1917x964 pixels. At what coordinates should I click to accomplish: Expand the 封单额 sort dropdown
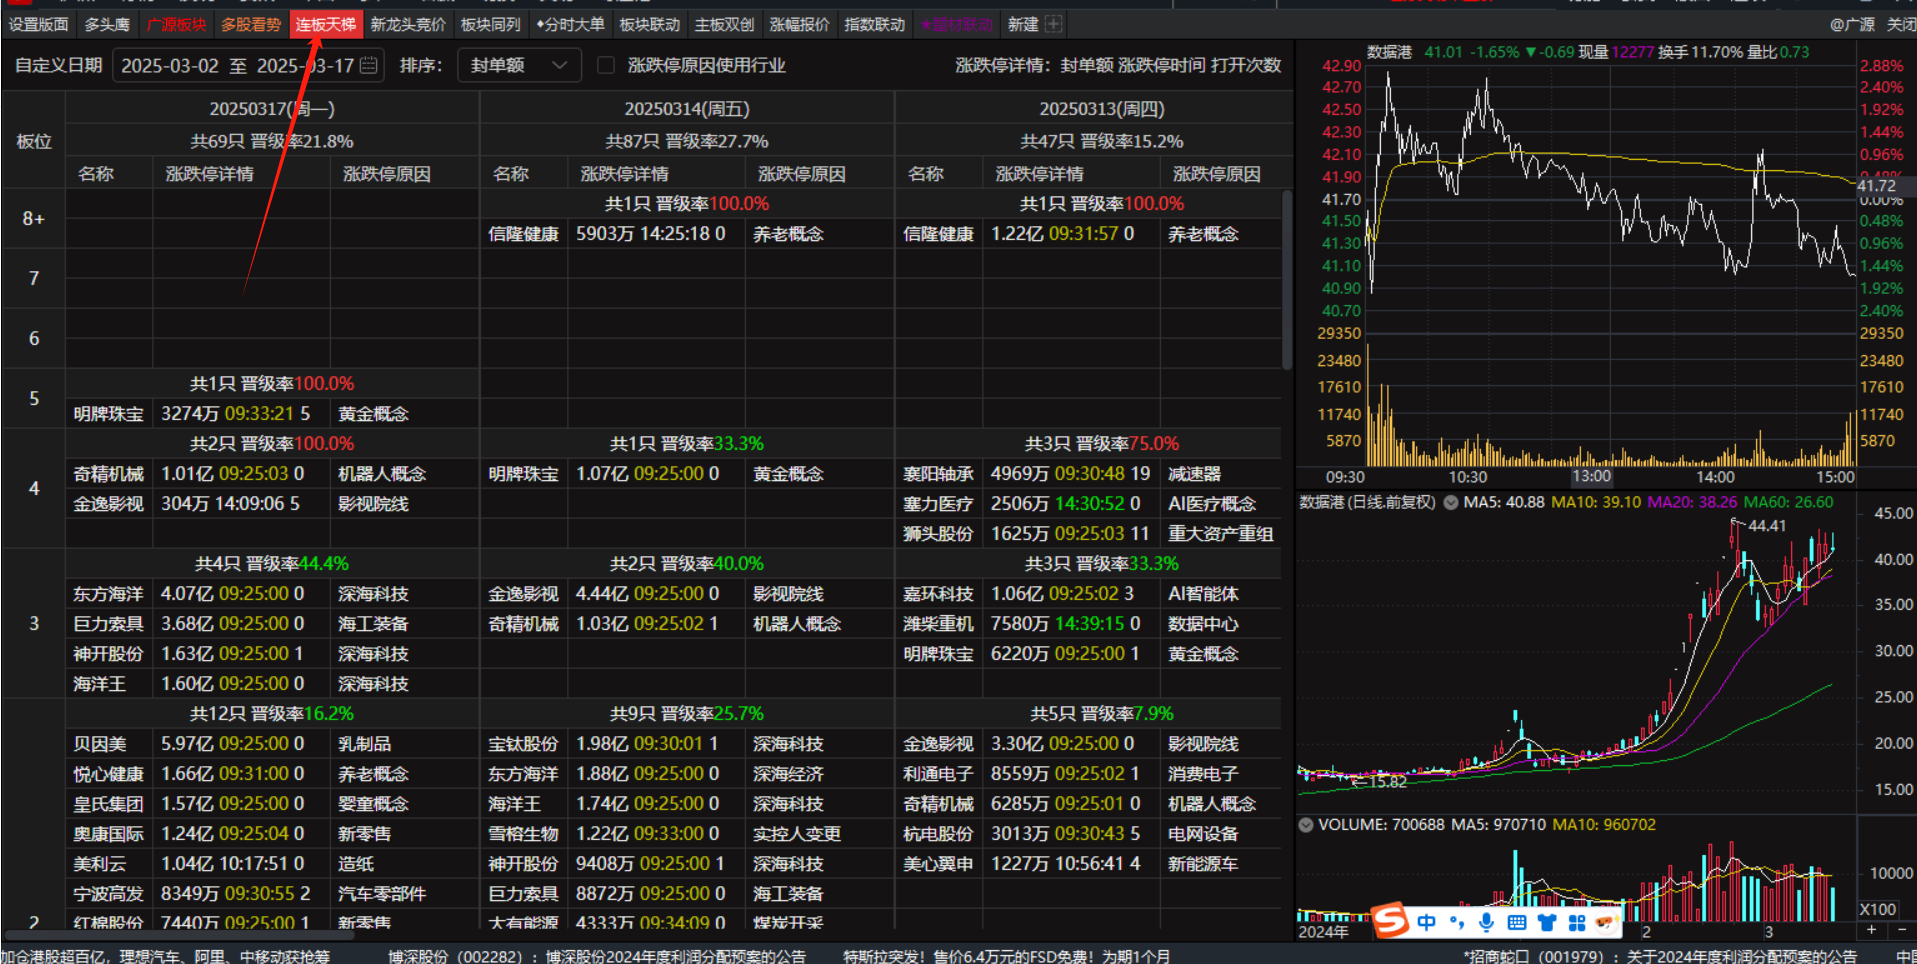(518, 66)
